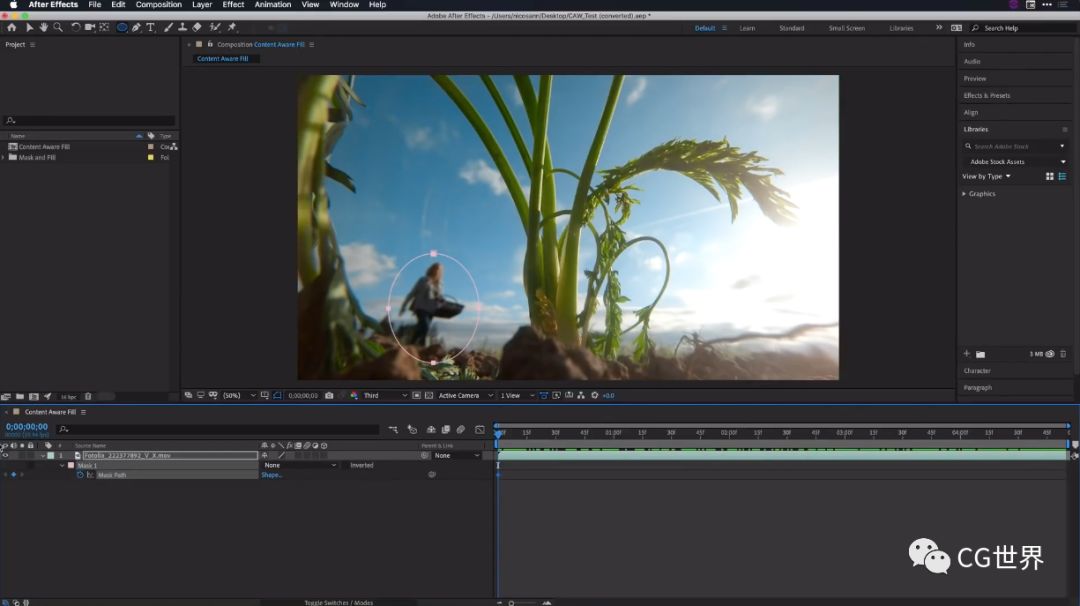Click the timeline current timecode 0;00;00;00

point(27,427)
